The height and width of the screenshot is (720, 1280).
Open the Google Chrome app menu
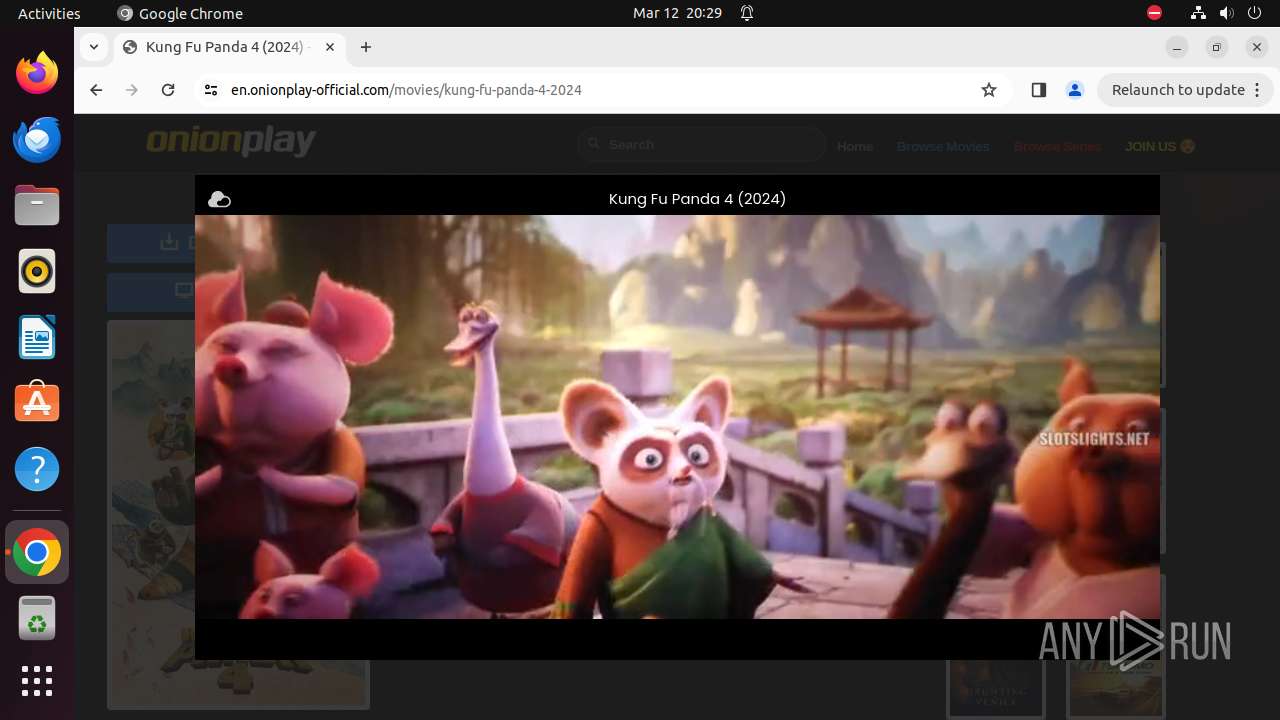click(x=180, y=13)
